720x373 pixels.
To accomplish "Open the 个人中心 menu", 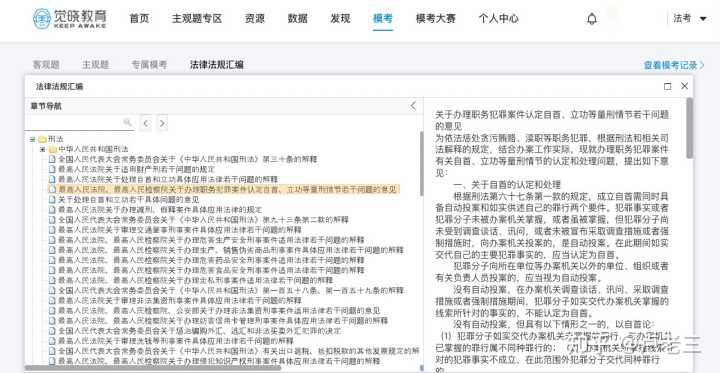I will 498,18.
